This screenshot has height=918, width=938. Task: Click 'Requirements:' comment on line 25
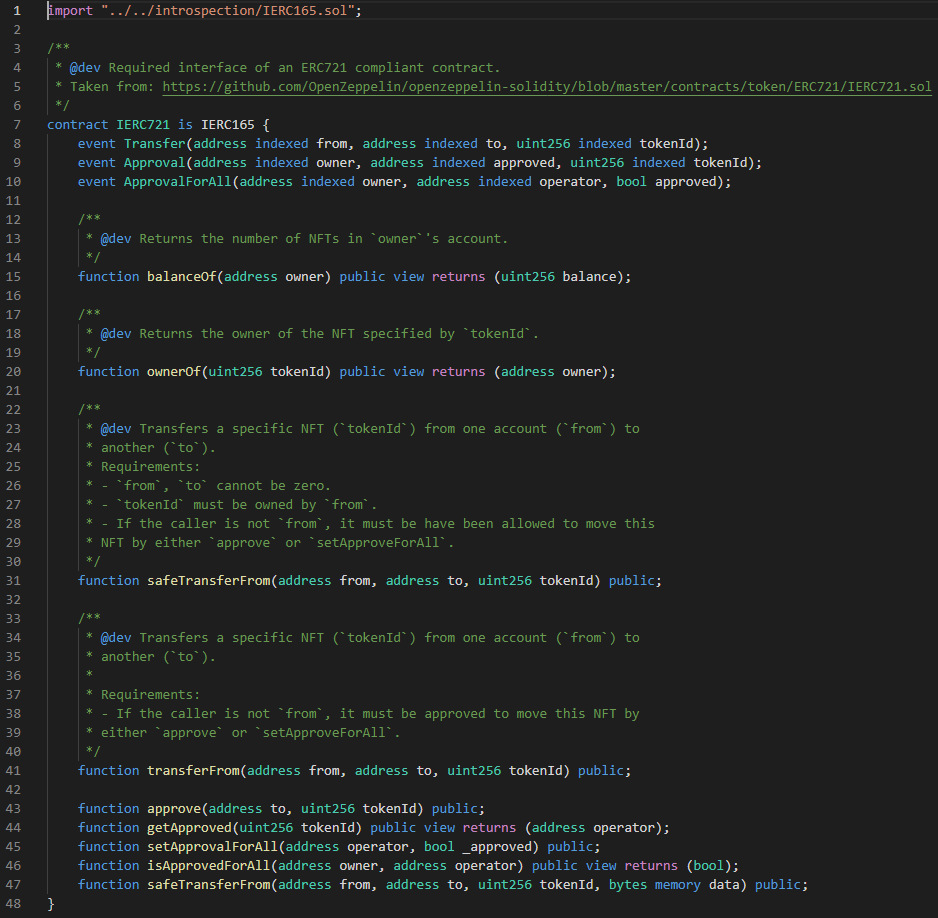150,466
